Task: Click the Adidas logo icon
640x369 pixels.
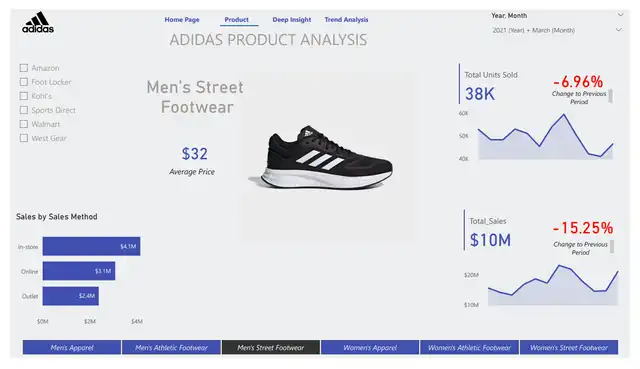Action: pyautogui.click(x=38, y=22)
